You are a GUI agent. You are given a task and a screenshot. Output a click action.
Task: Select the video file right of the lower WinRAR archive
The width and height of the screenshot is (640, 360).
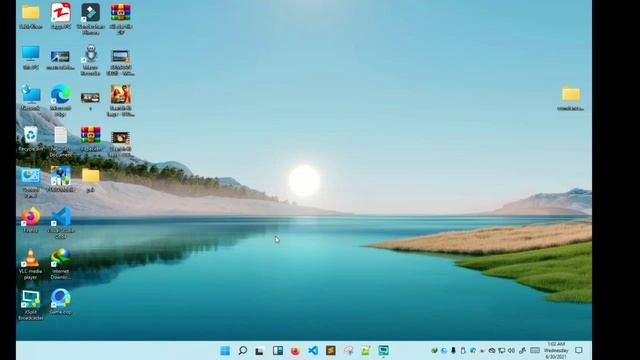click(120, 144)
